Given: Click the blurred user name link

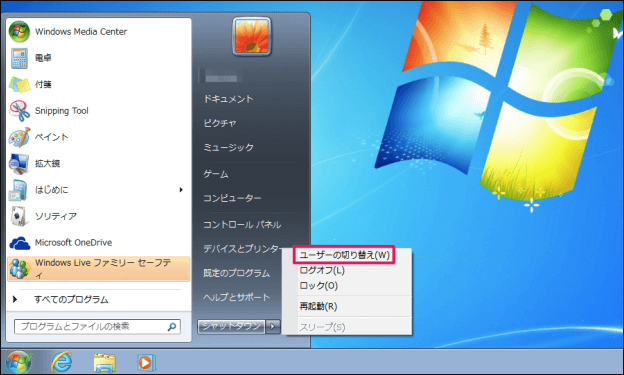Looking at the screenshot, I should click(x=221, y=78).
